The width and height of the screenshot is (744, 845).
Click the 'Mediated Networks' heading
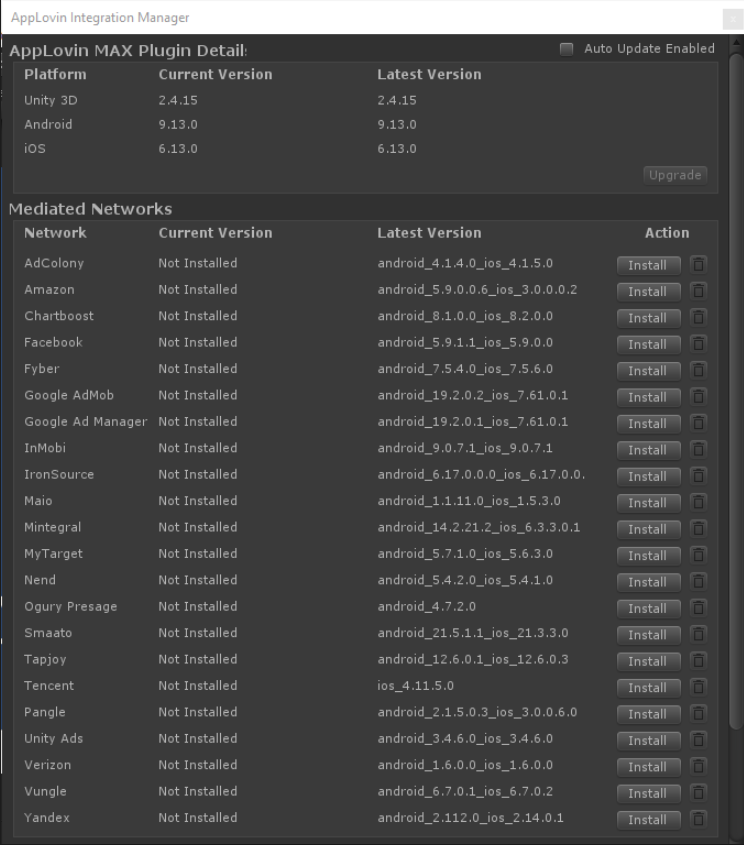point(91,209)
